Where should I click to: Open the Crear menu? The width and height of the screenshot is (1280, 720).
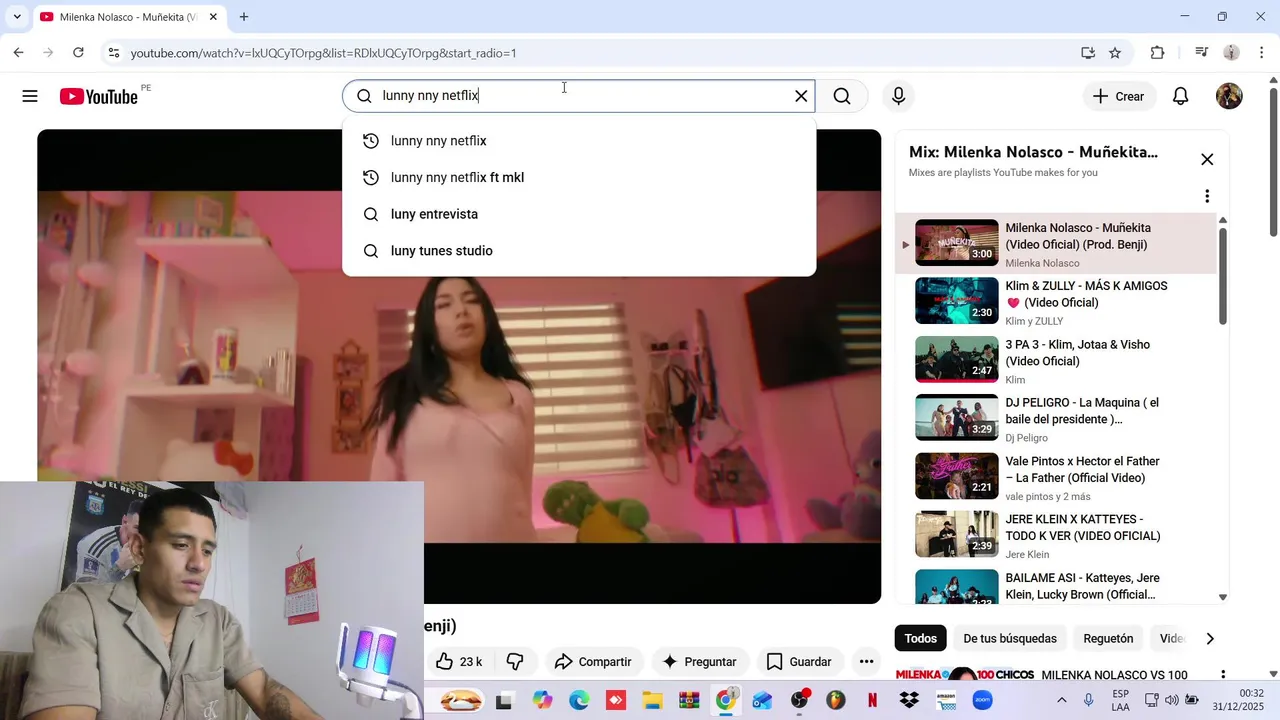click(x=1119, y=96)
